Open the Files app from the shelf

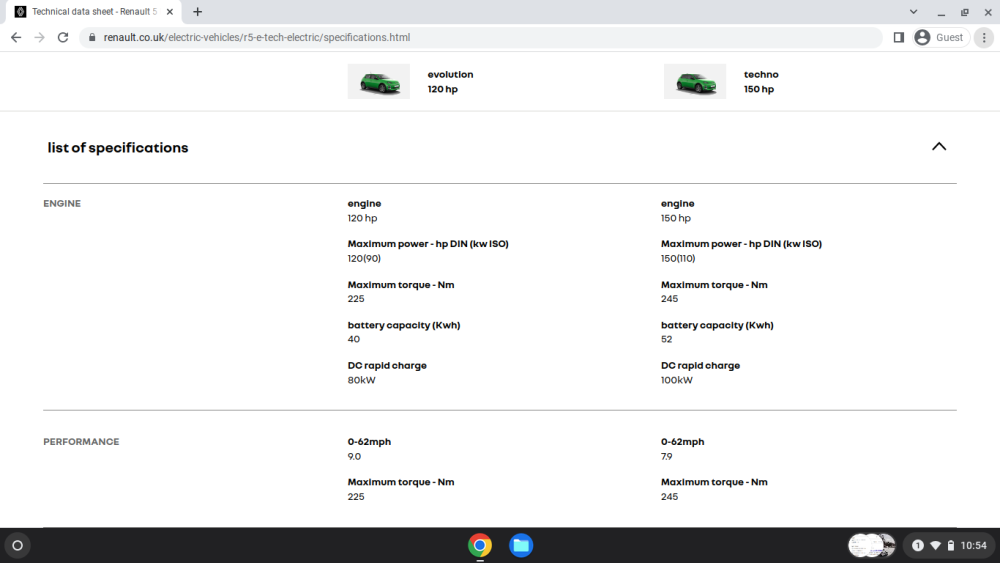tap(521, 545)
